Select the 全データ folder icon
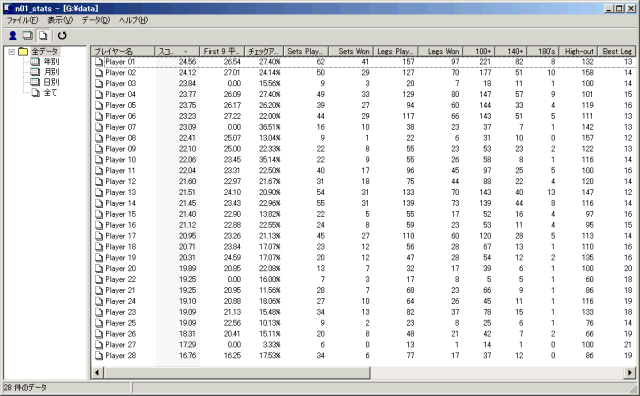 24,51
